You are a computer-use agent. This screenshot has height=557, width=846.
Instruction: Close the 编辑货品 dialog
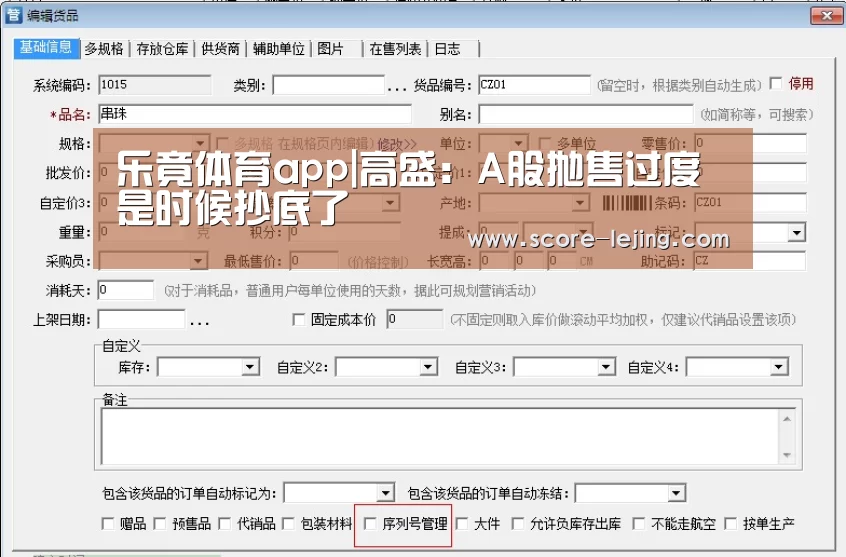(x=826, y=16)
